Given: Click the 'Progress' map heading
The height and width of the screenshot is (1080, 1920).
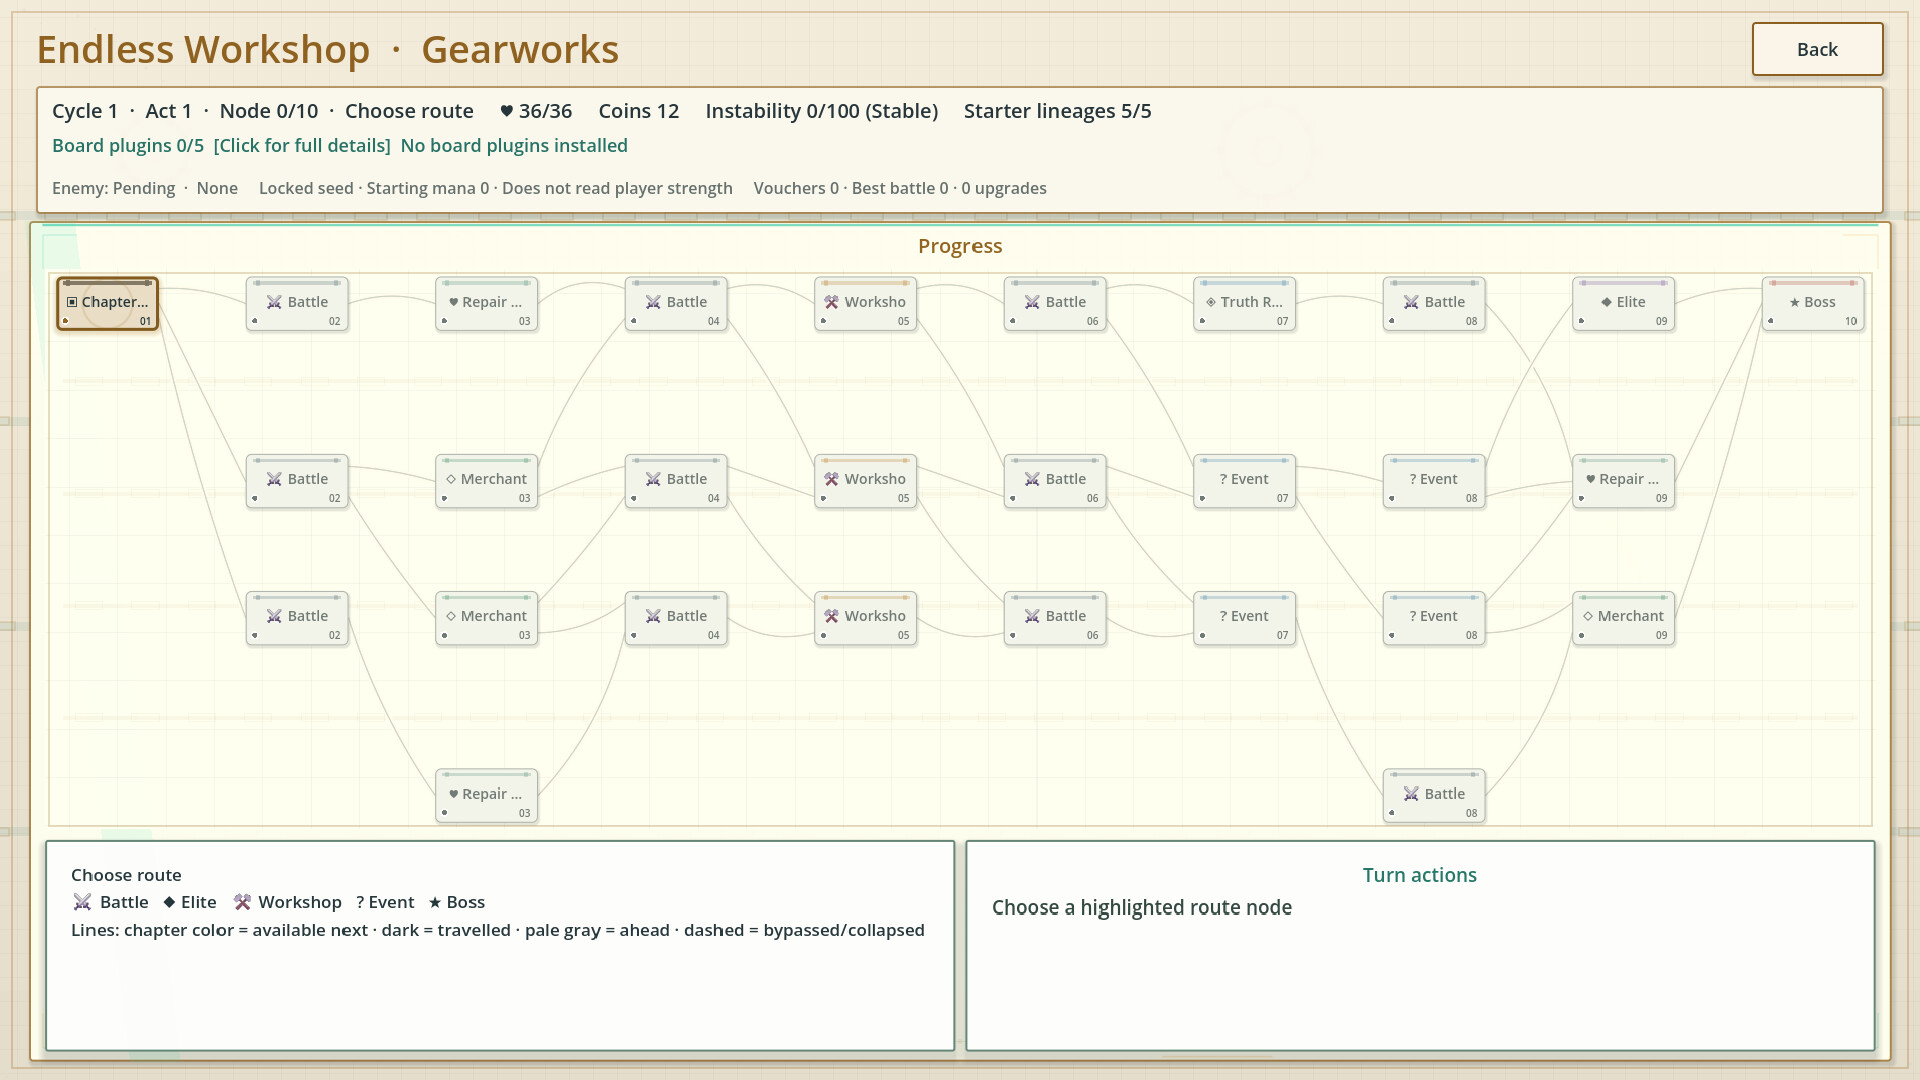Looking at the screenshot, I should click(960, 246).
